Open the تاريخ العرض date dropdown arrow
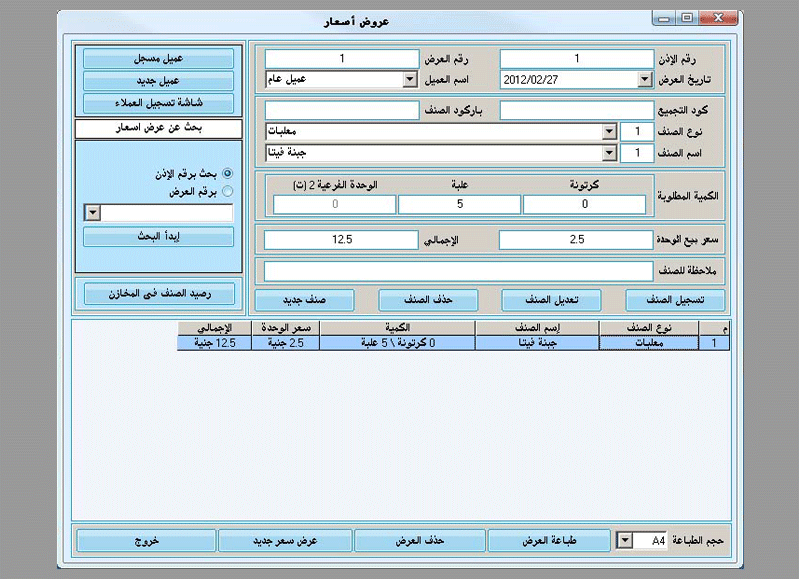 click(645, 80)
